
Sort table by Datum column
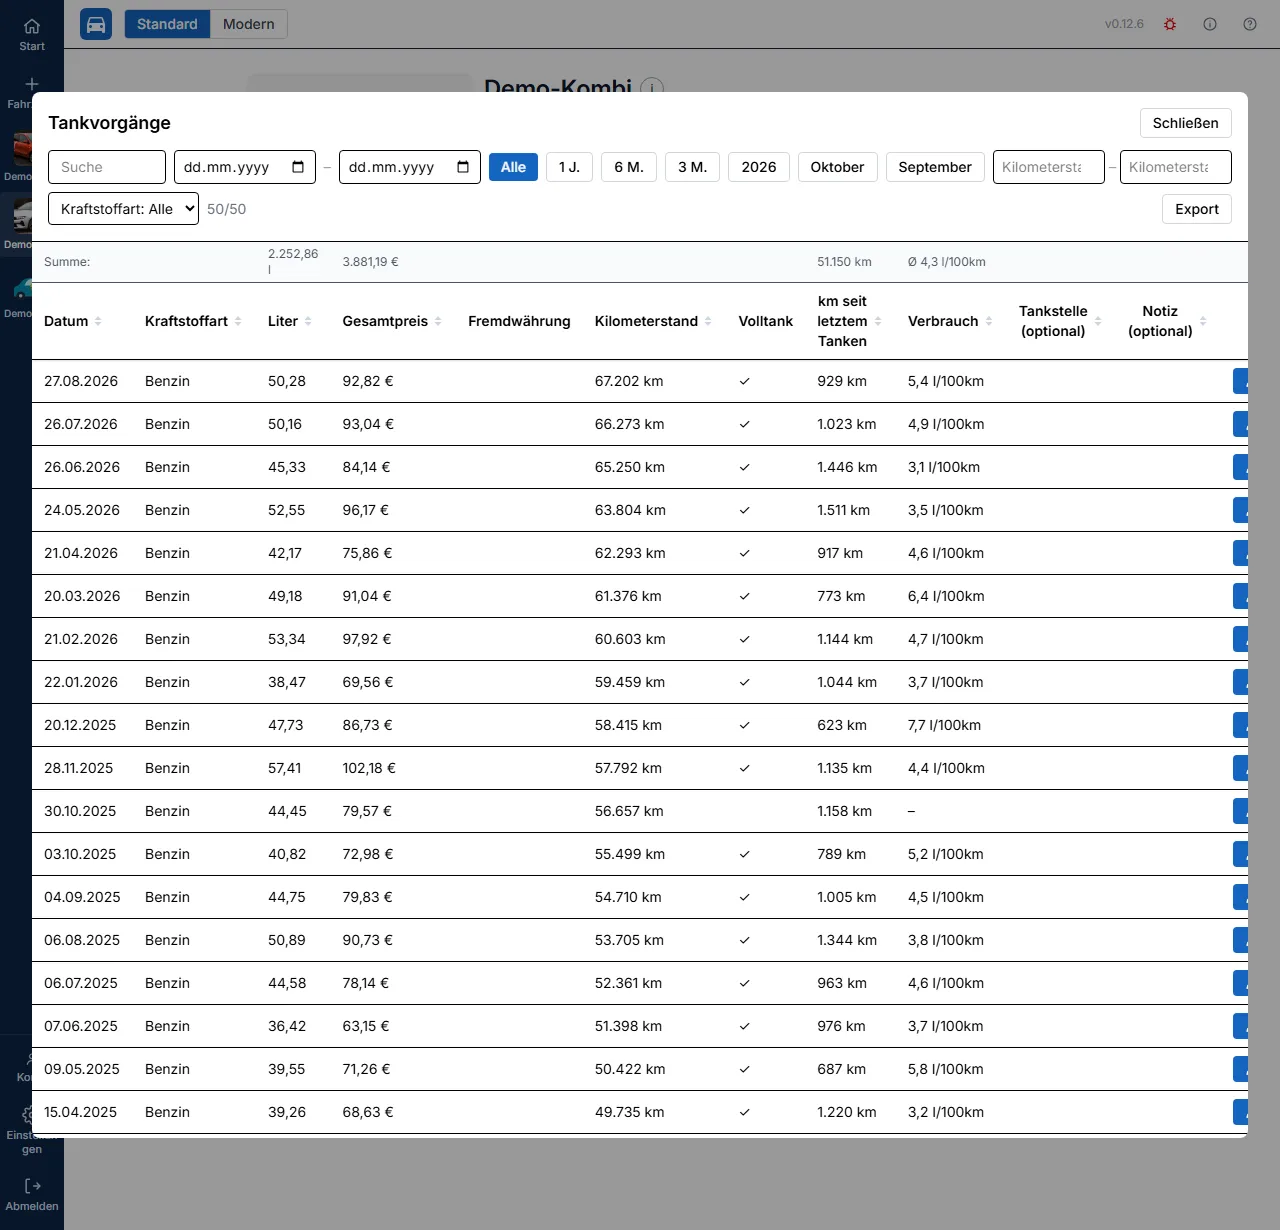[x=73, y=321]
